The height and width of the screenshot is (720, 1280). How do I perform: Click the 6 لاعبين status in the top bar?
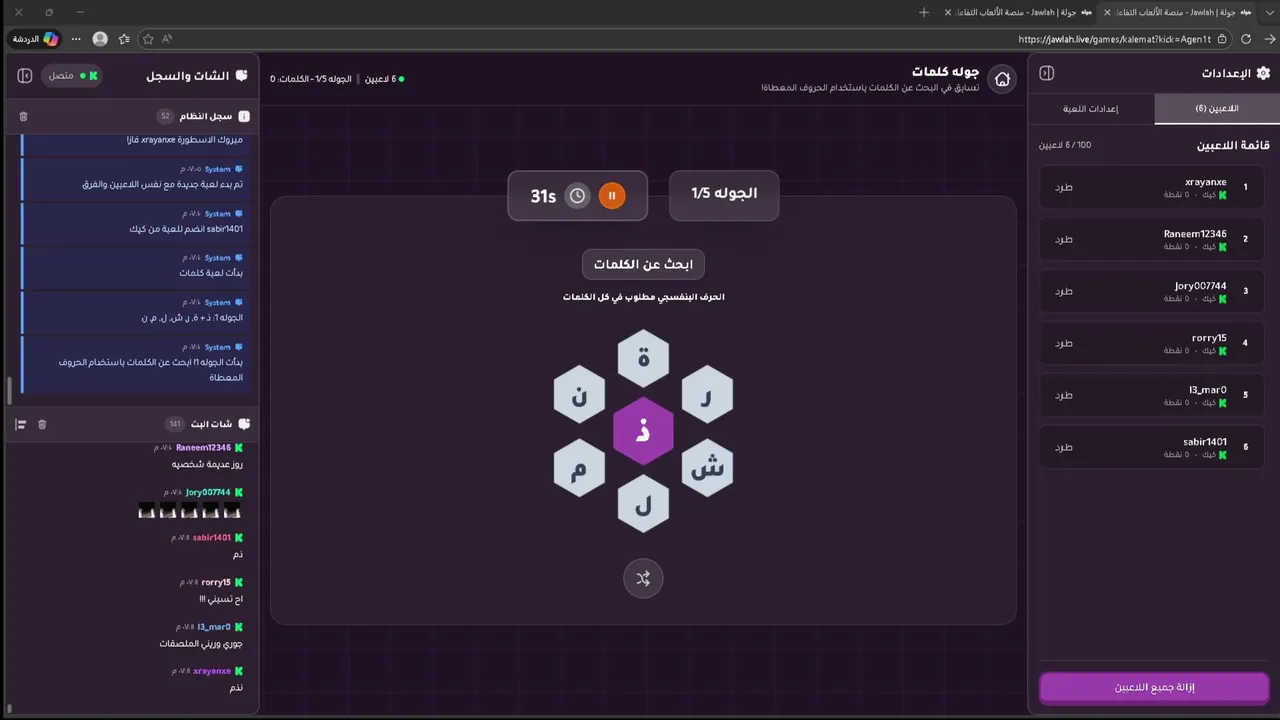pos(385,79)
